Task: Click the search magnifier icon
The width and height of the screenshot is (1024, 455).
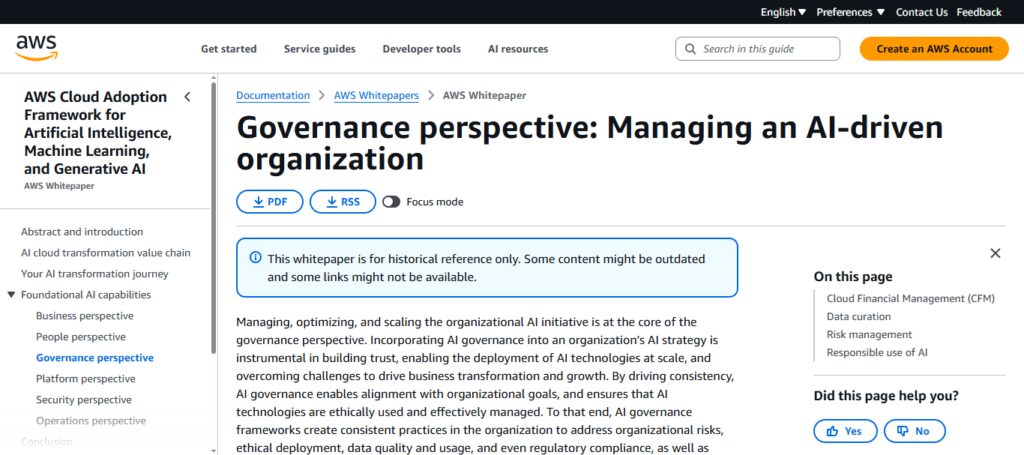Action: pos(690,49)
